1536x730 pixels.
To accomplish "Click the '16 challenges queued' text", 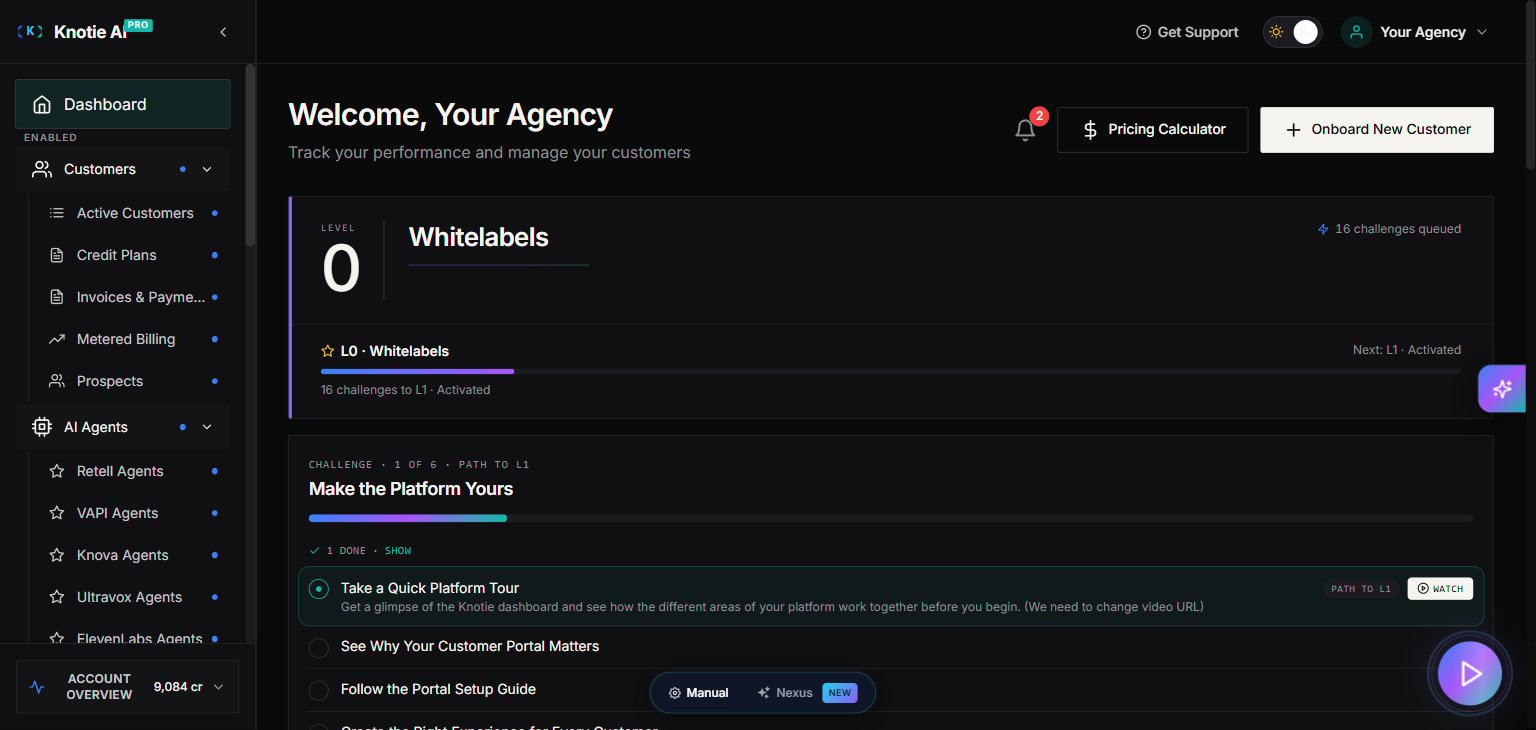I will pyautogui.click(x=1398, y=229).
